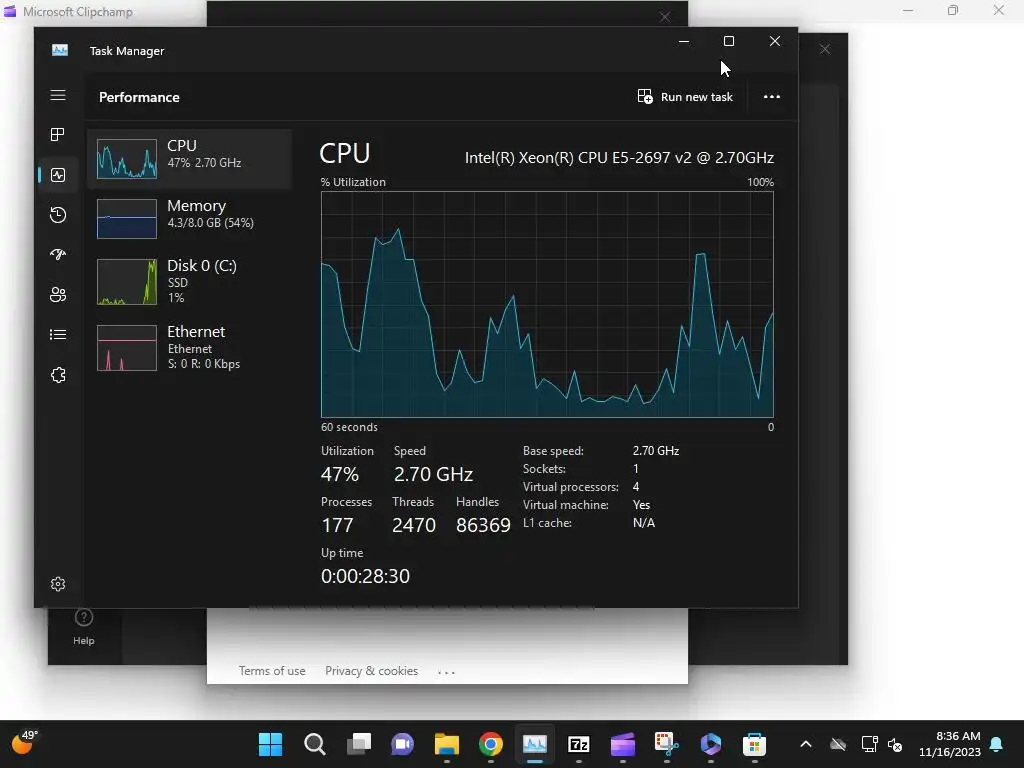Click the muted volume tray icon

pos(895,744)
